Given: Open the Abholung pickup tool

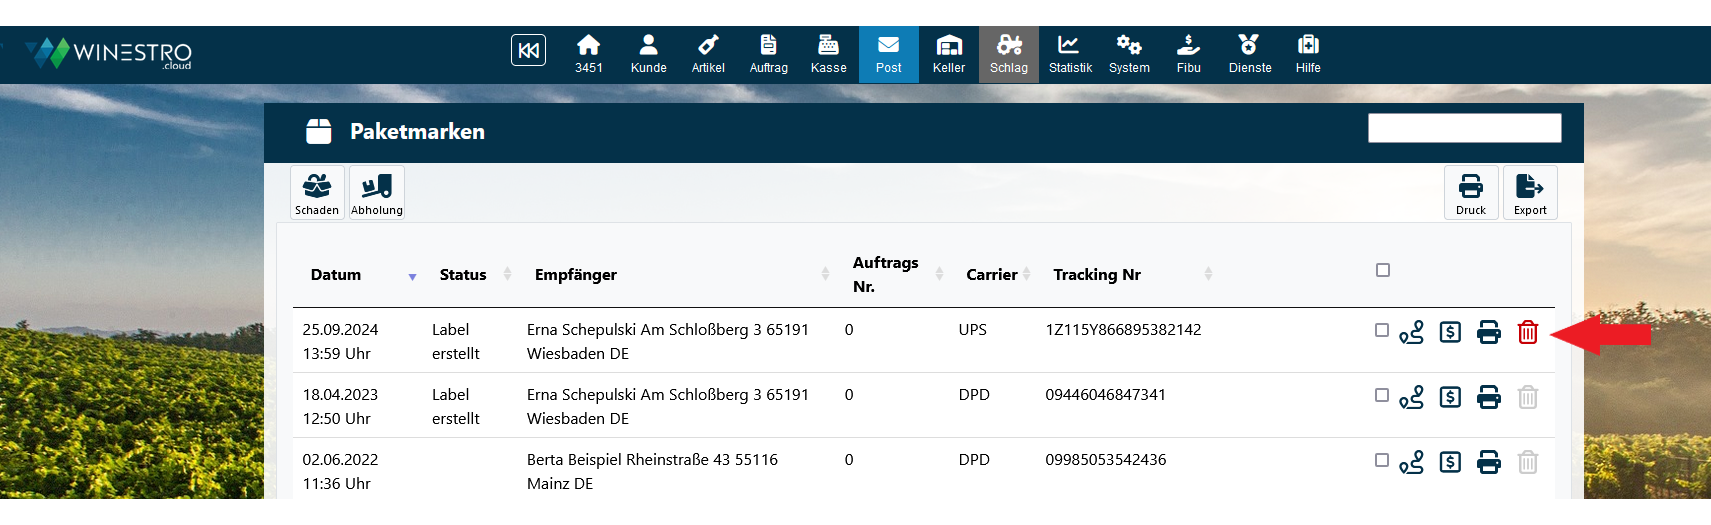Looking at the screenshot, I should (377, 192).
